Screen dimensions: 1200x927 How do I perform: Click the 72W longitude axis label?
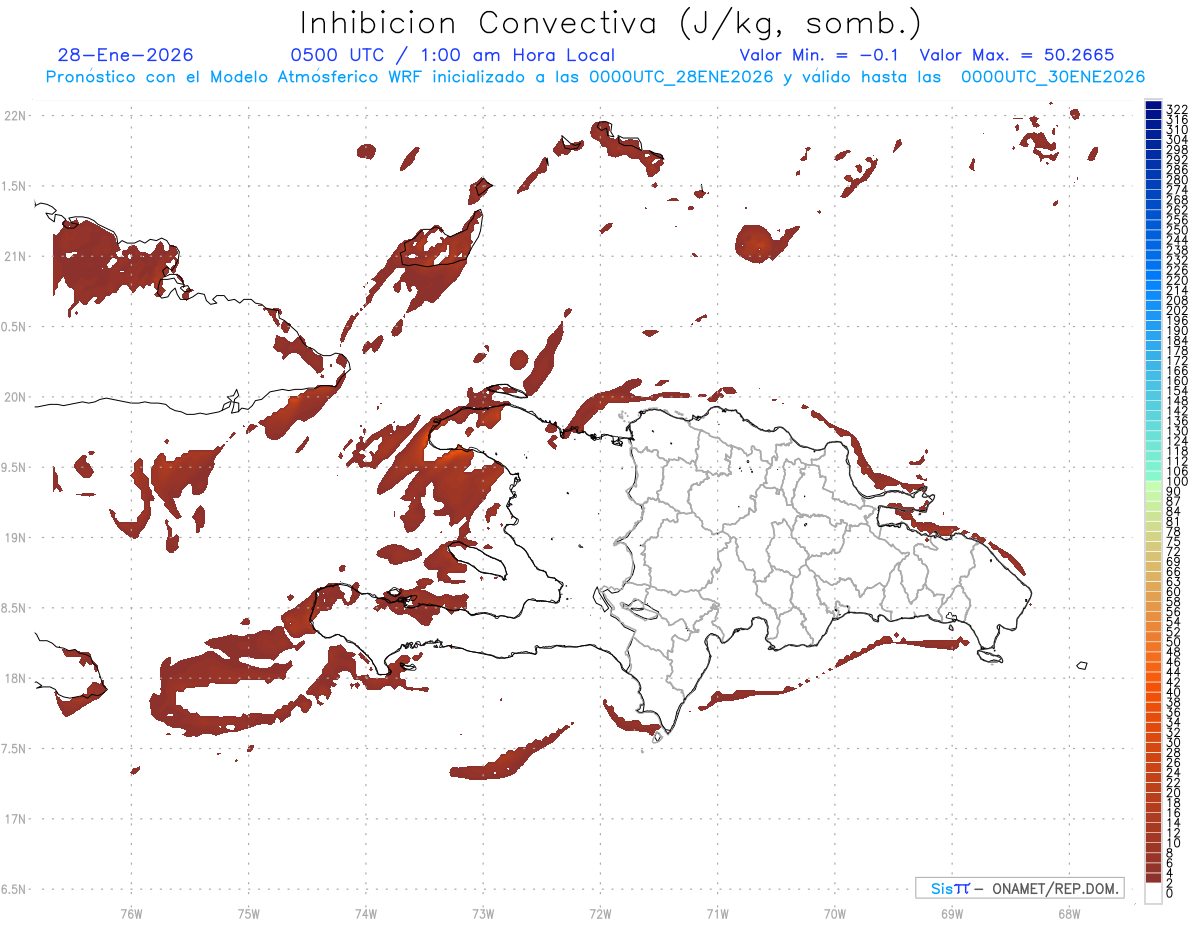click(x=600, y=913)
